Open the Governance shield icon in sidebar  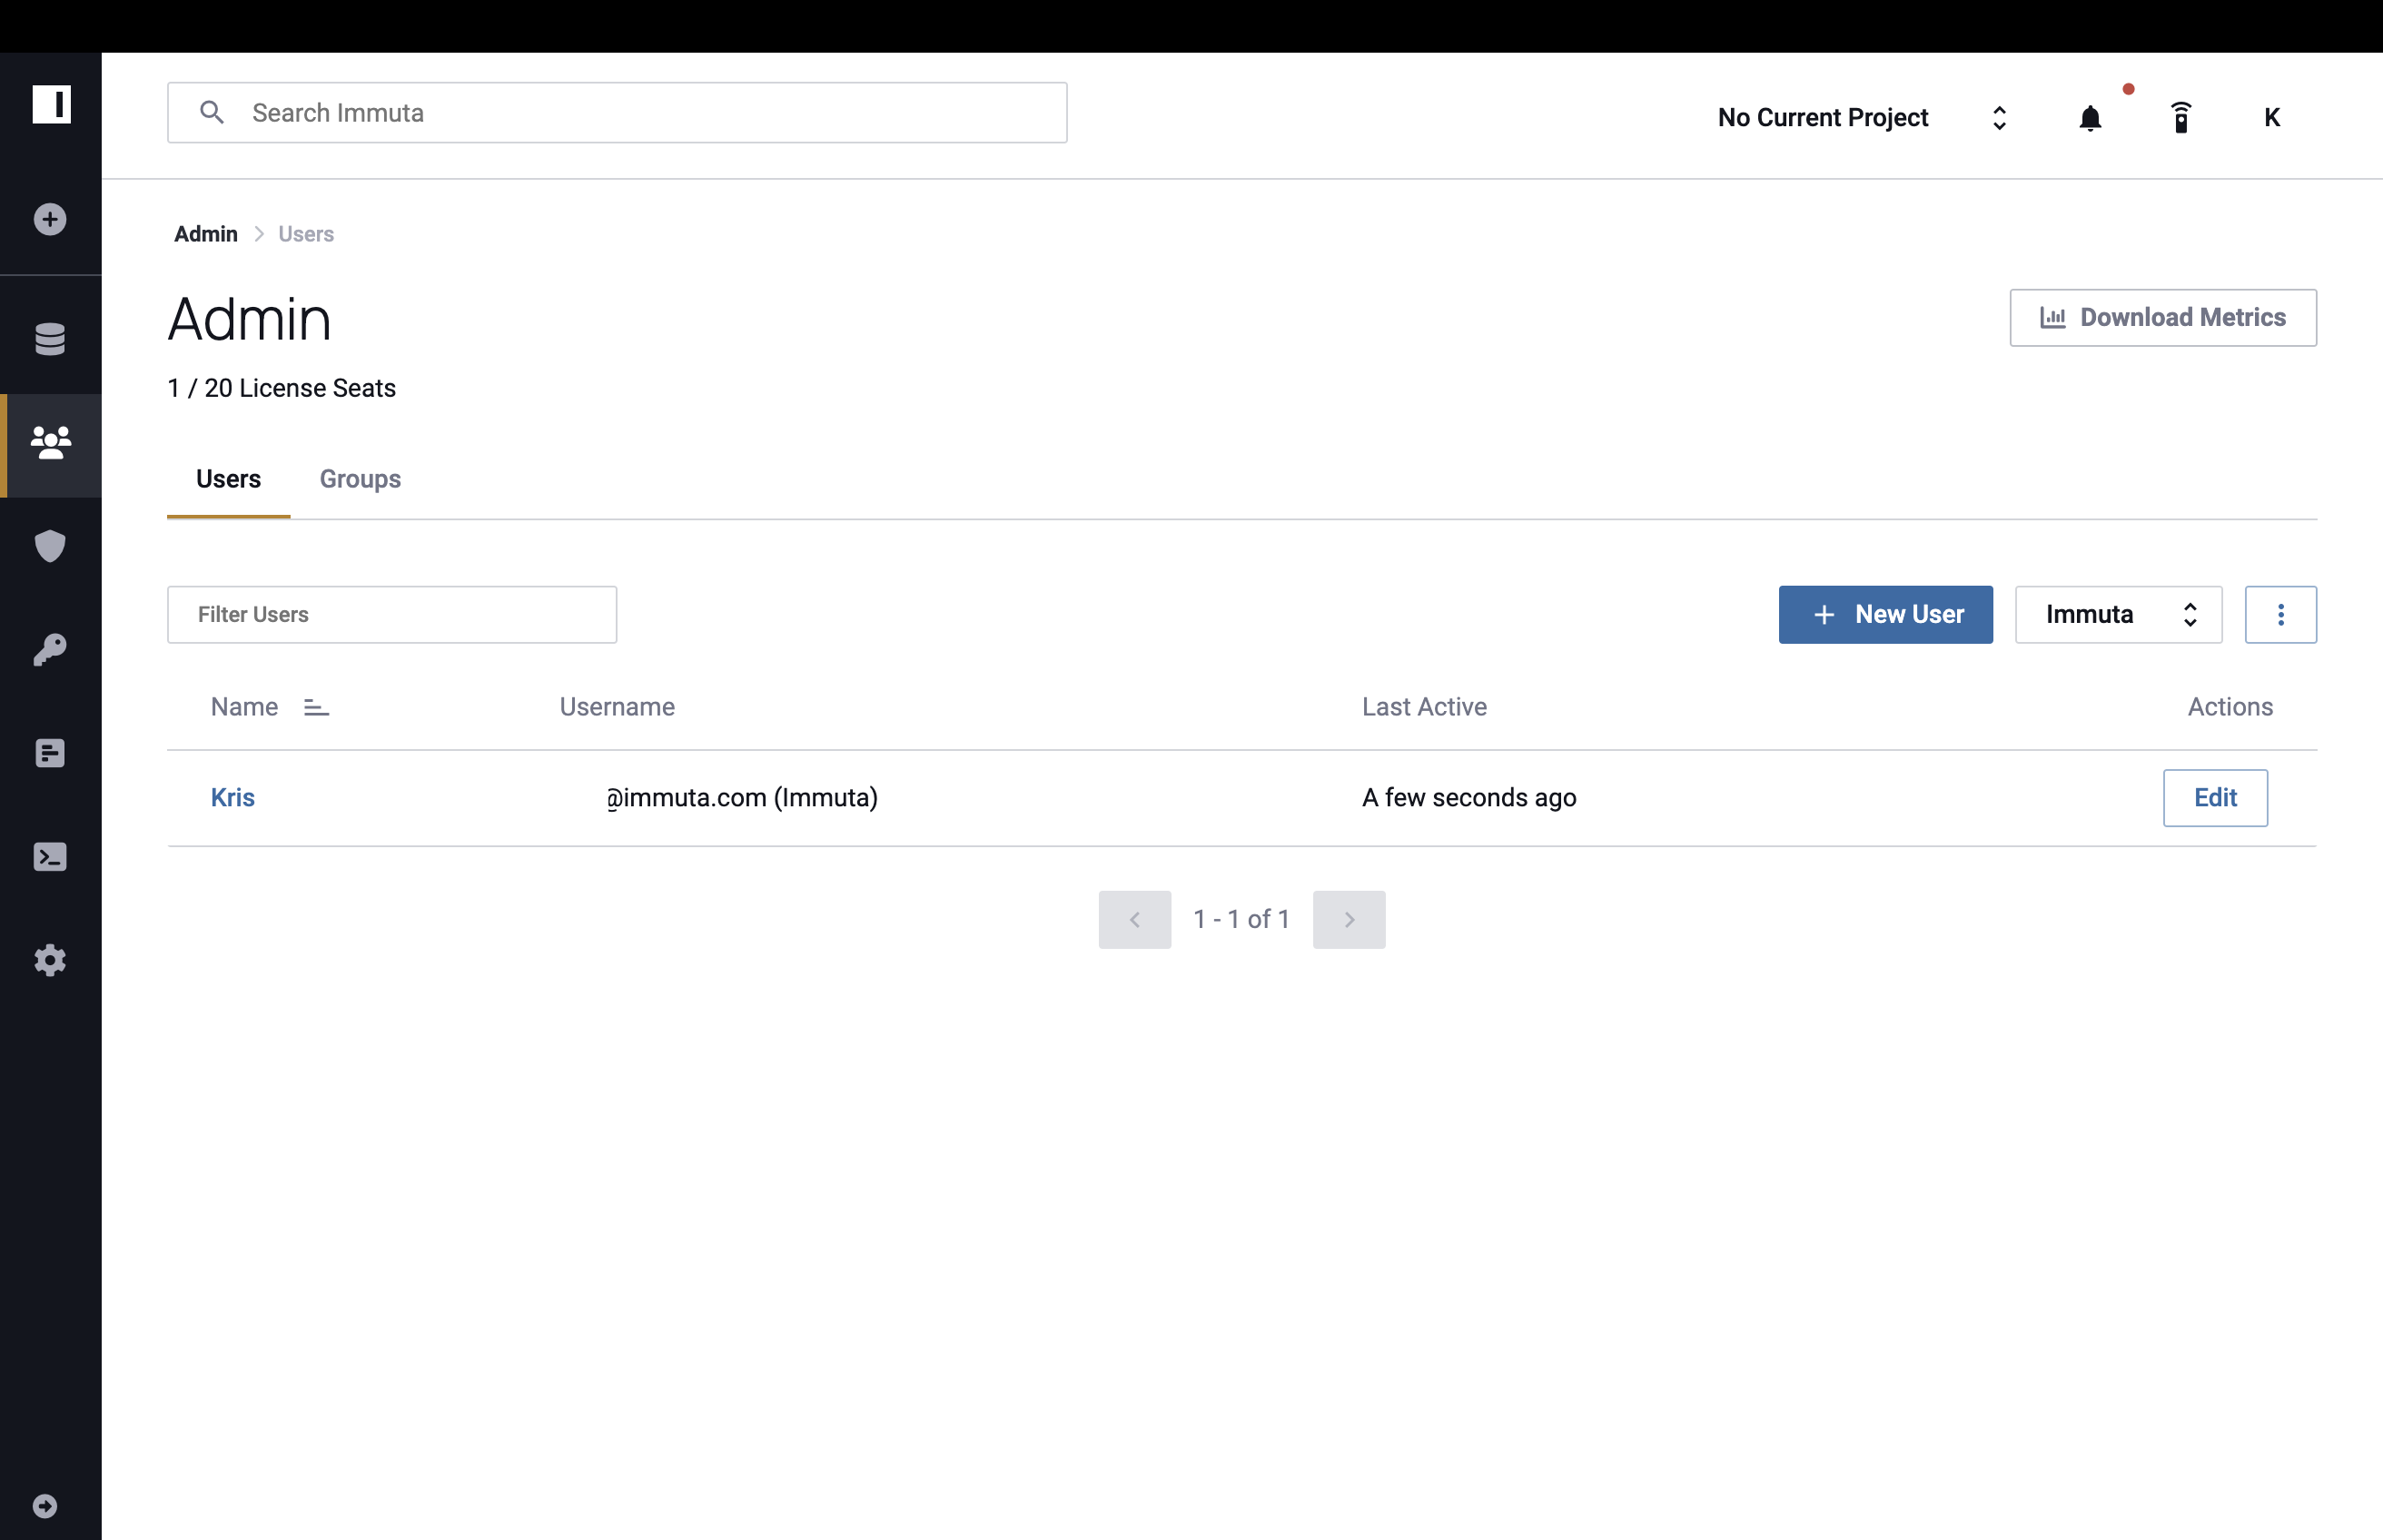point(50,546)
